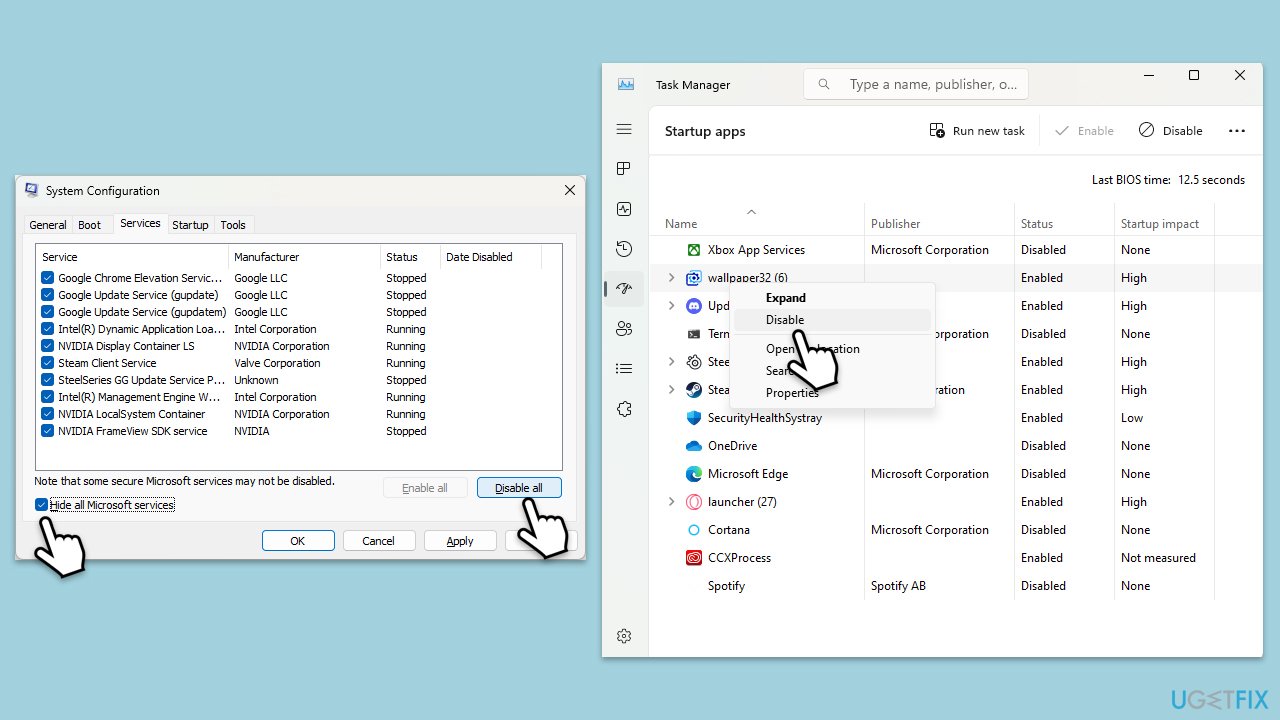
Task: Click Disable button in Task Manager toolbar
Action: click(x=1171, y=131)
